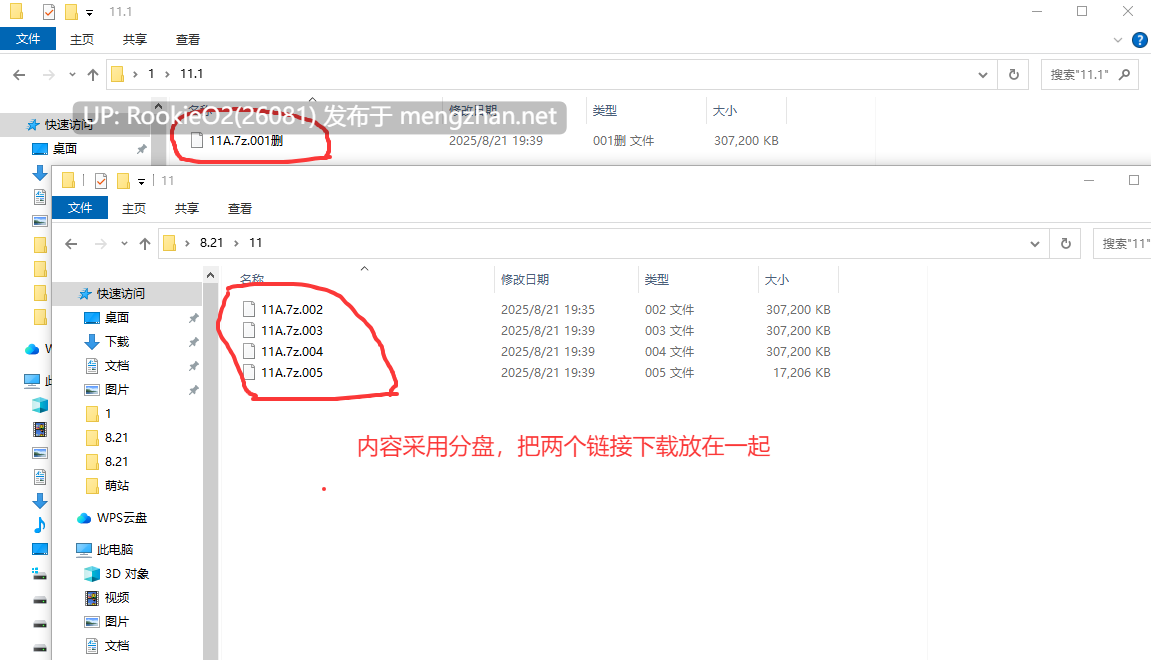Viewport: 1151px width, 660px height.
Task: Select file 11A.7z.005
Action: tap(291, 373)
